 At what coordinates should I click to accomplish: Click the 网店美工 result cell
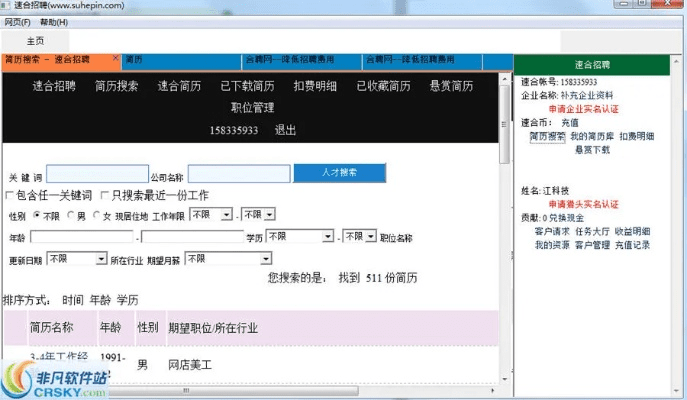[190, 365]
